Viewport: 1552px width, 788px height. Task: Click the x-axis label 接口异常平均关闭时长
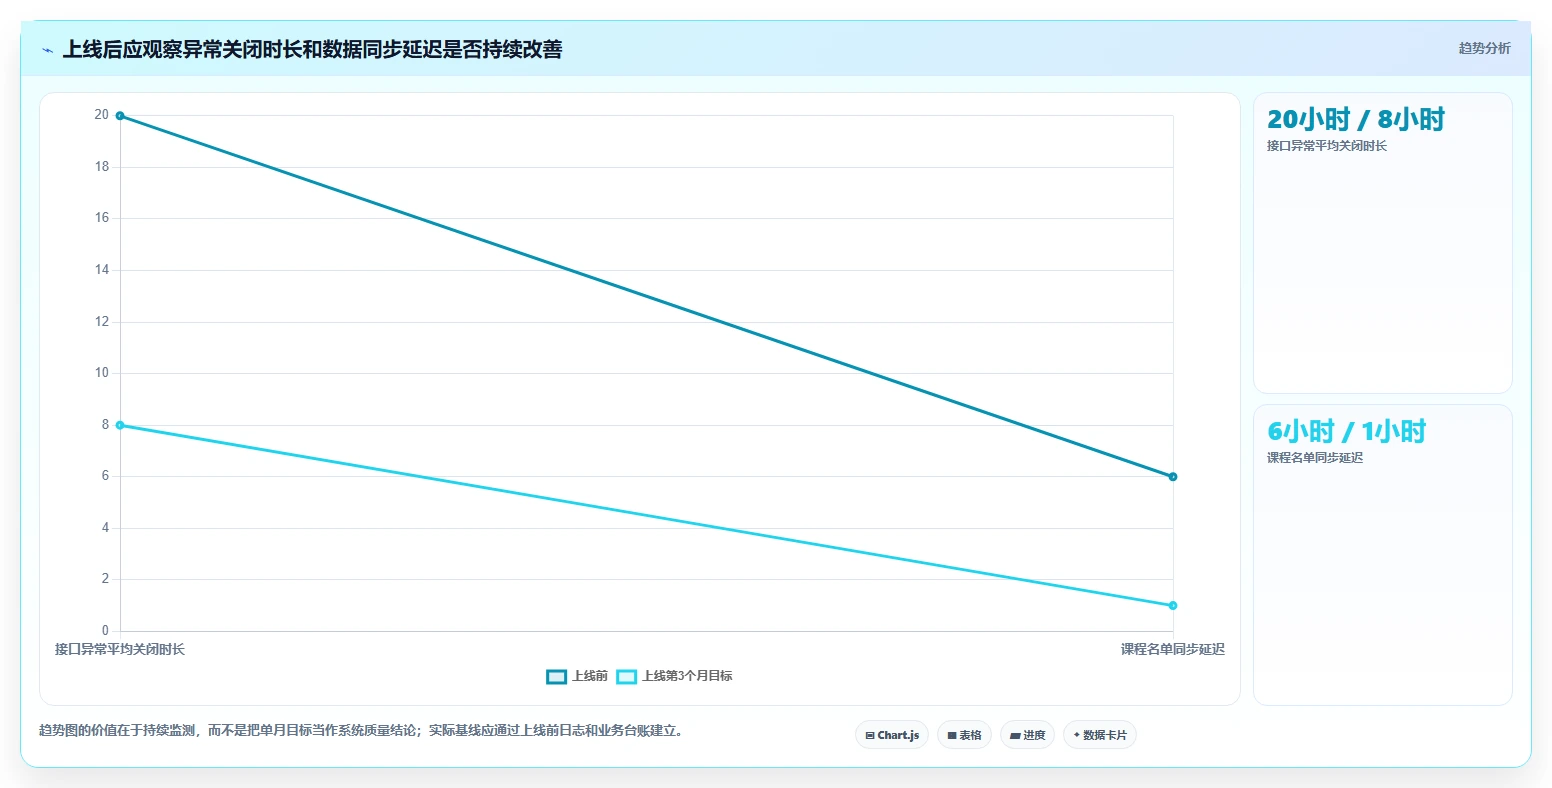coord(120,649)
